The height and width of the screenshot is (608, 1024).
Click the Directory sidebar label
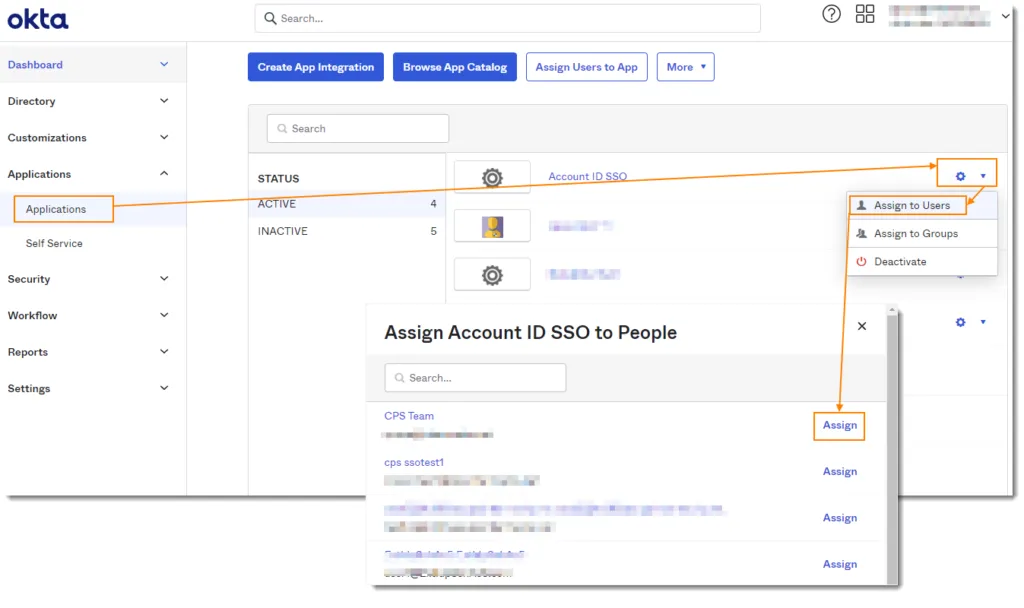coord(31,101)
